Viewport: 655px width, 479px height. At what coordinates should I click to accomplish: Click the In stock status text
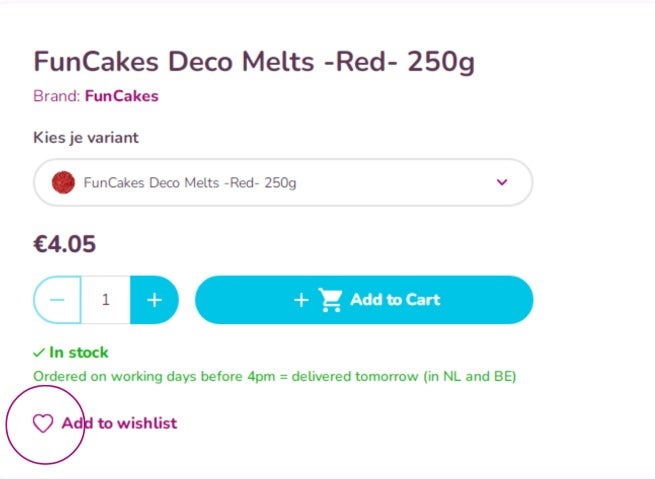click(x=79, y=352)
